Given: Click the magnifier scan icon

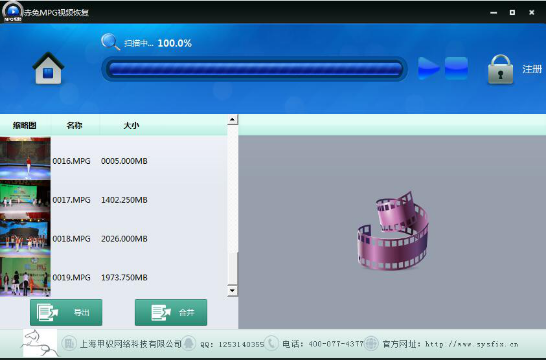Looking at the screenshot, I should (110, 42).
